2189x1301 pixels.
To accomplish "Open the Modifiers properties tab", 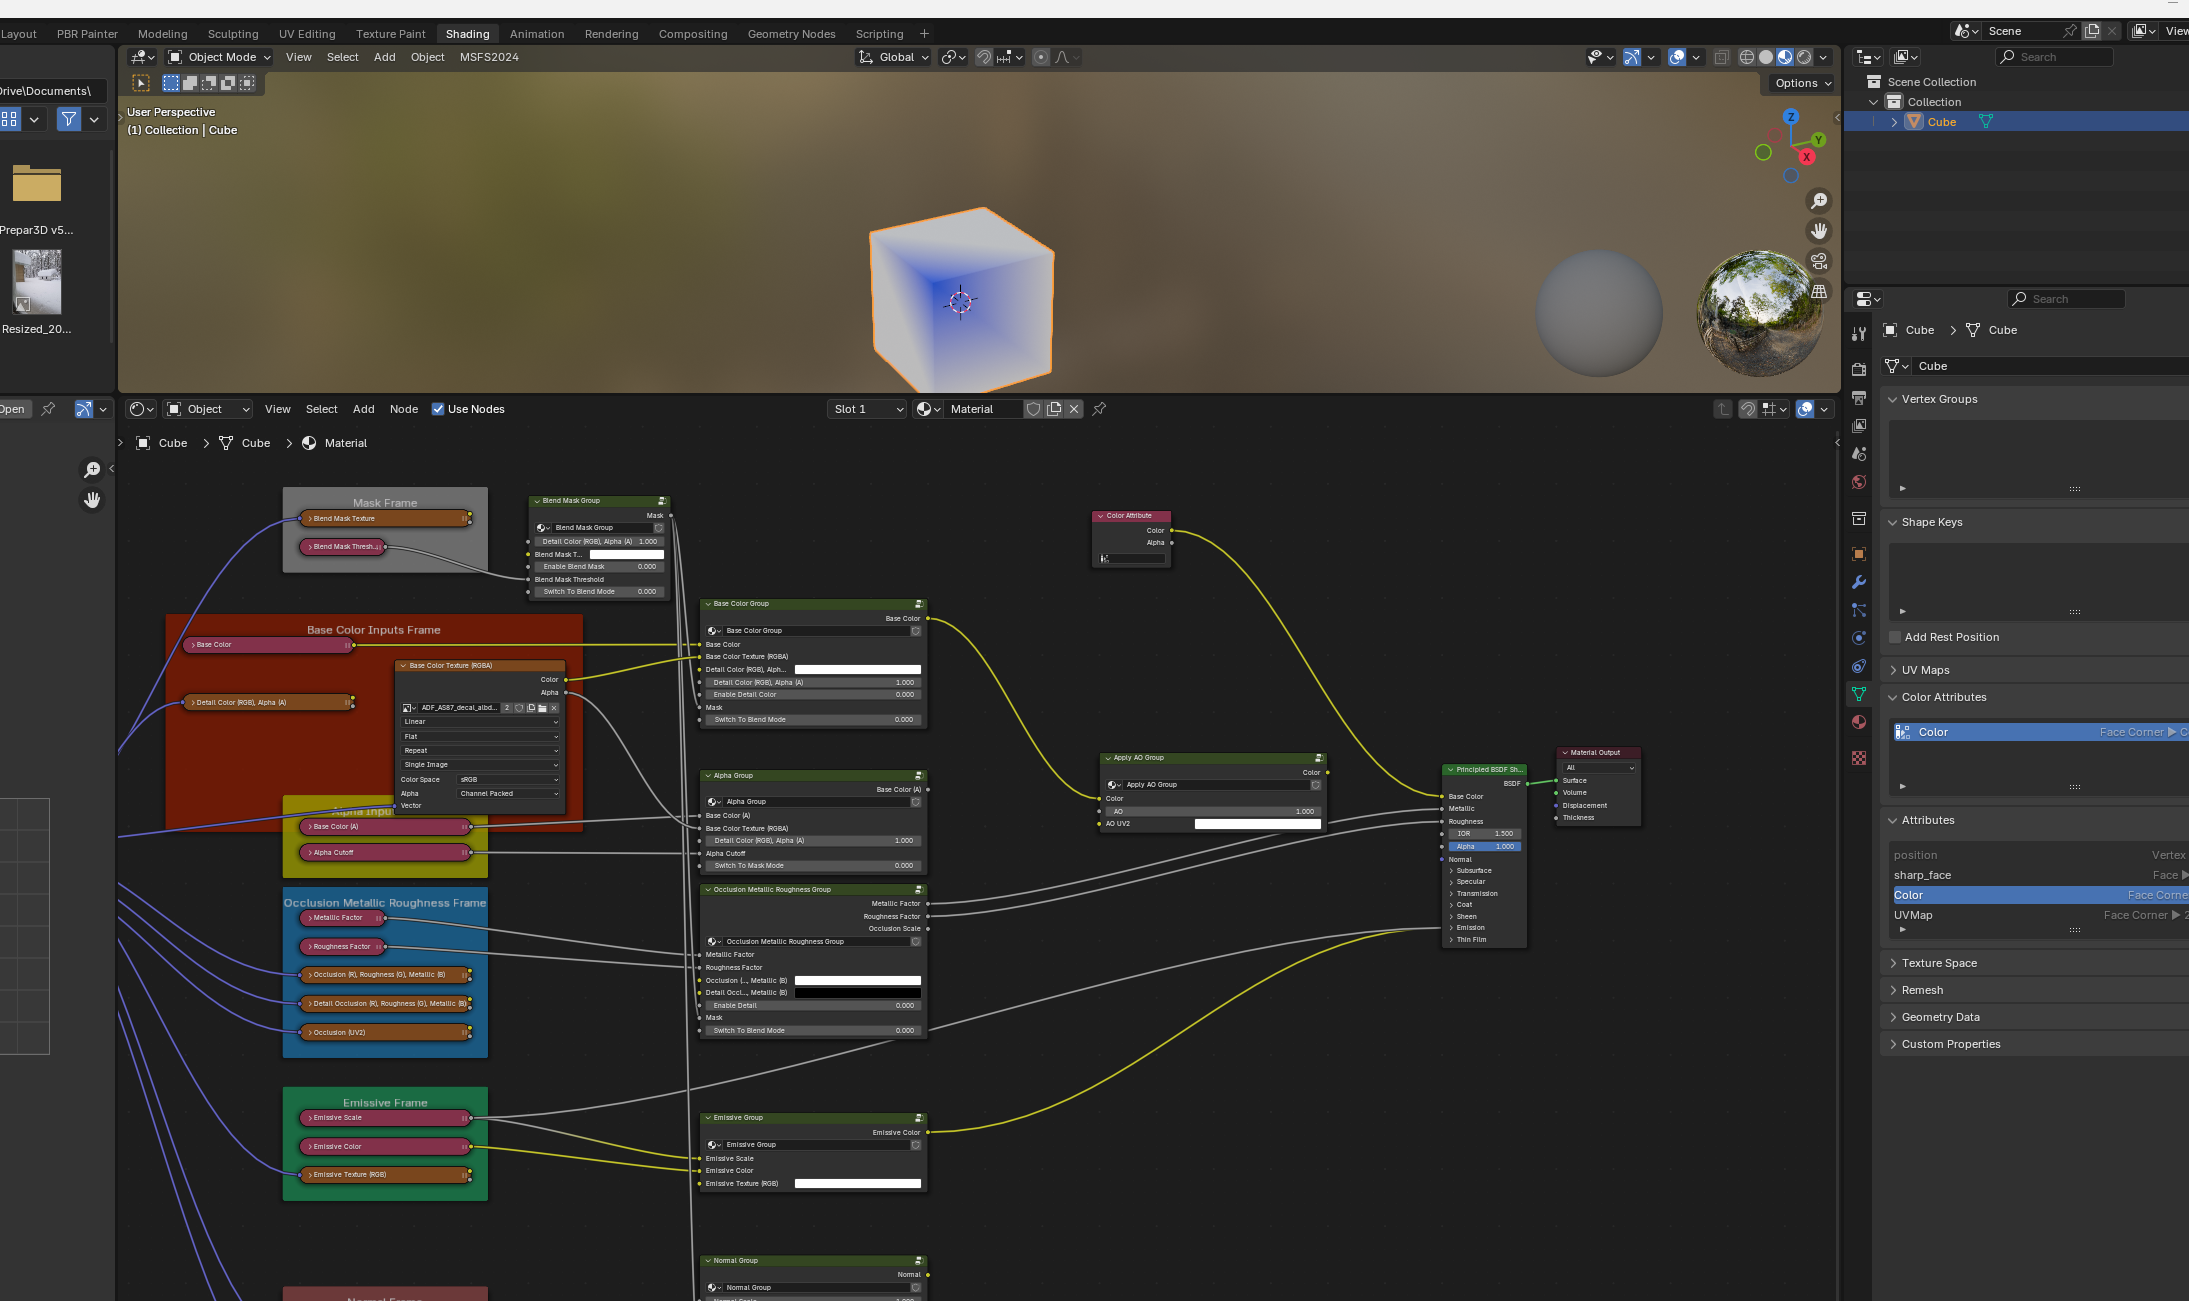I will (1859, 582).
